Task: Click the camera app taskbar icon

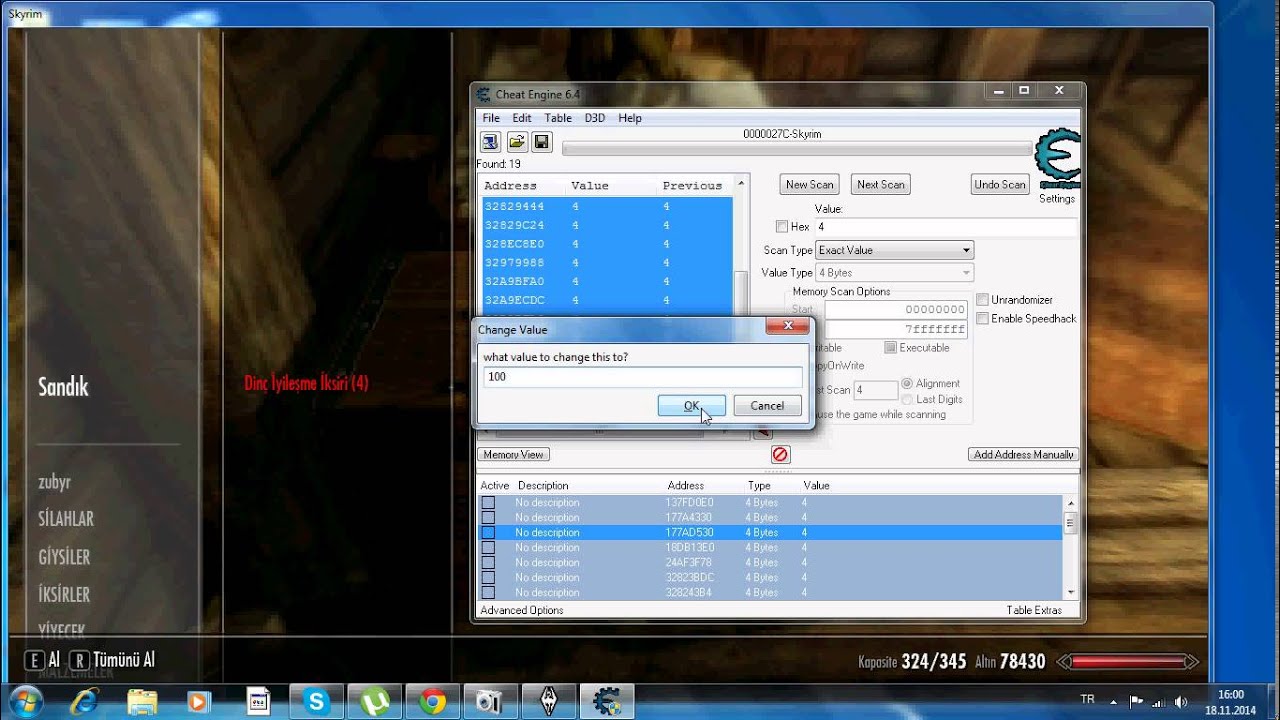Action: pos(490,702)
